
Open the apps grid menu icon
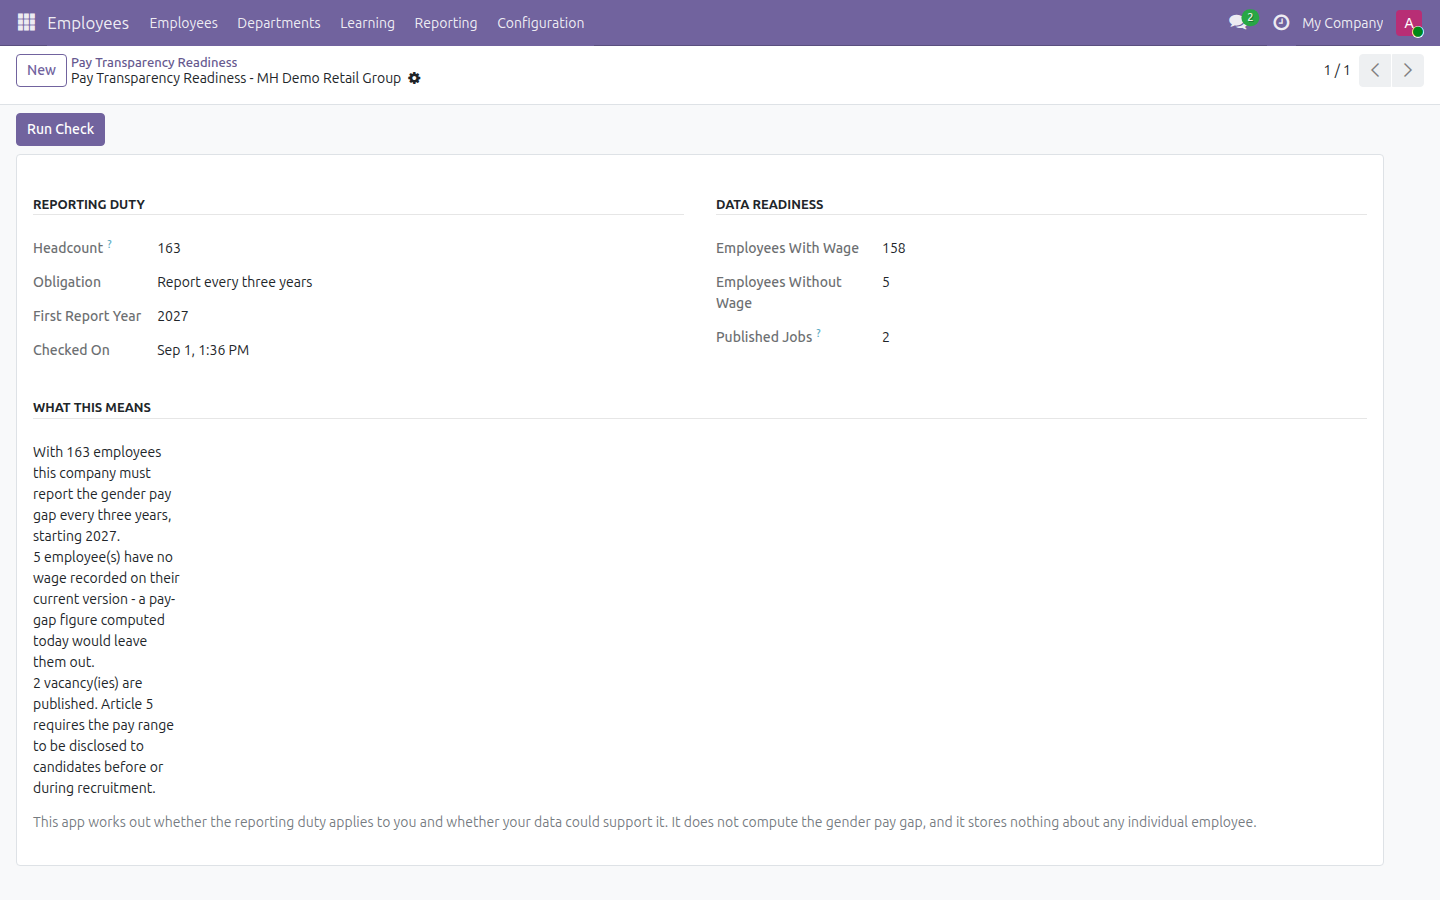26,22
